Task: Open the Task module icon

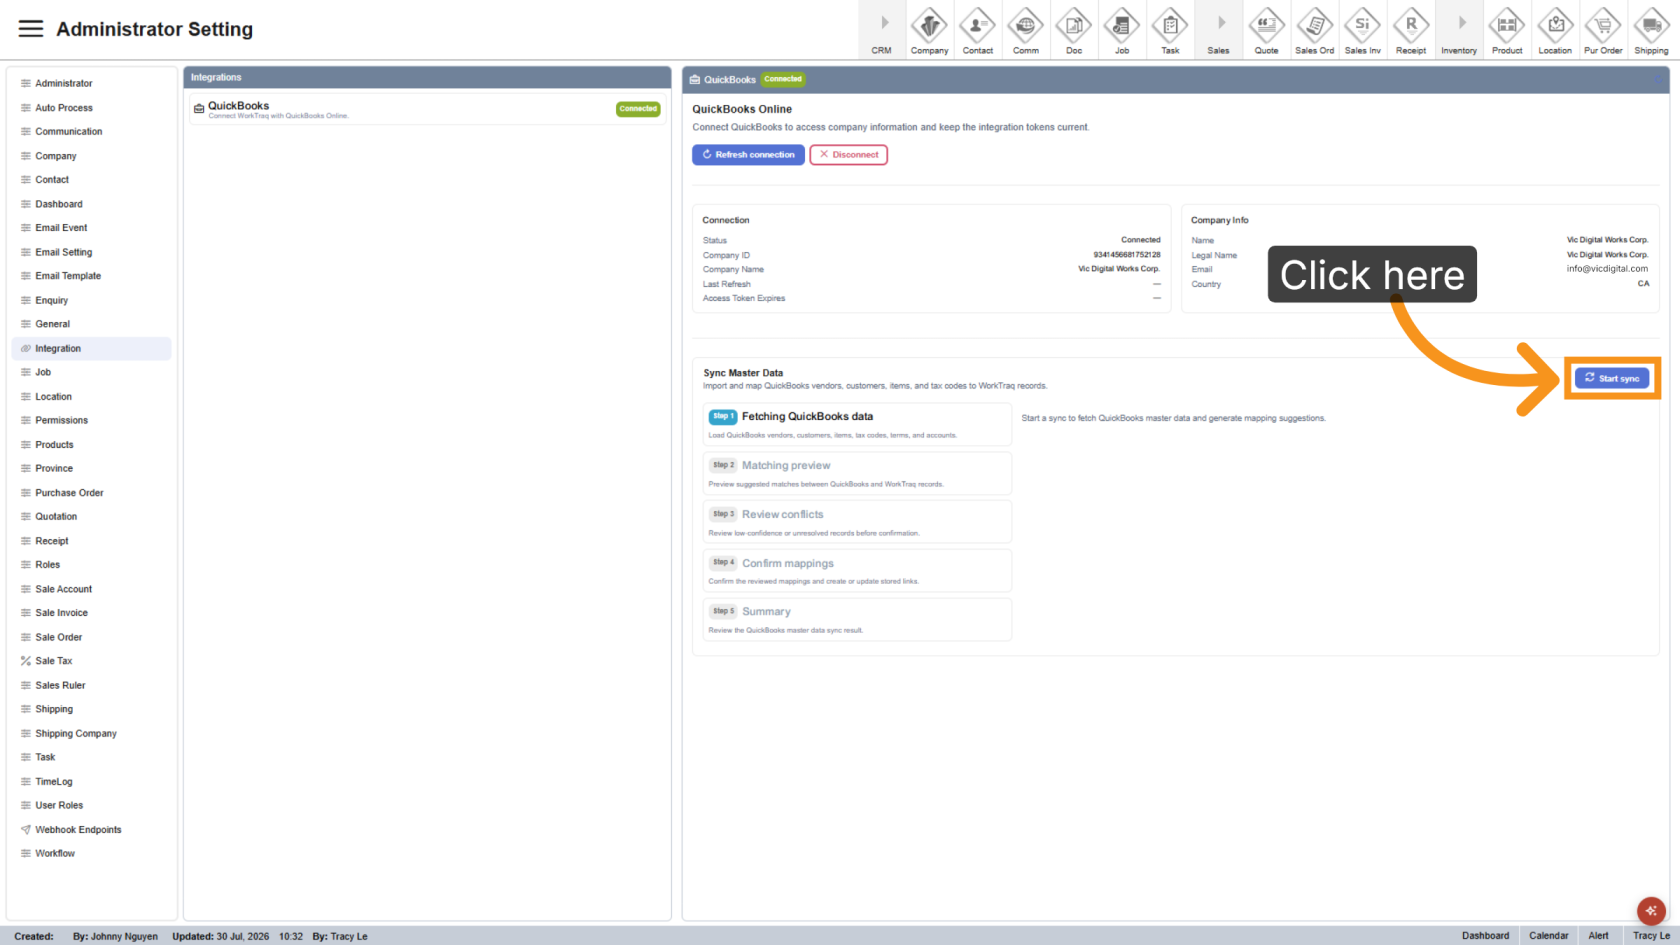Action: 1170,30
